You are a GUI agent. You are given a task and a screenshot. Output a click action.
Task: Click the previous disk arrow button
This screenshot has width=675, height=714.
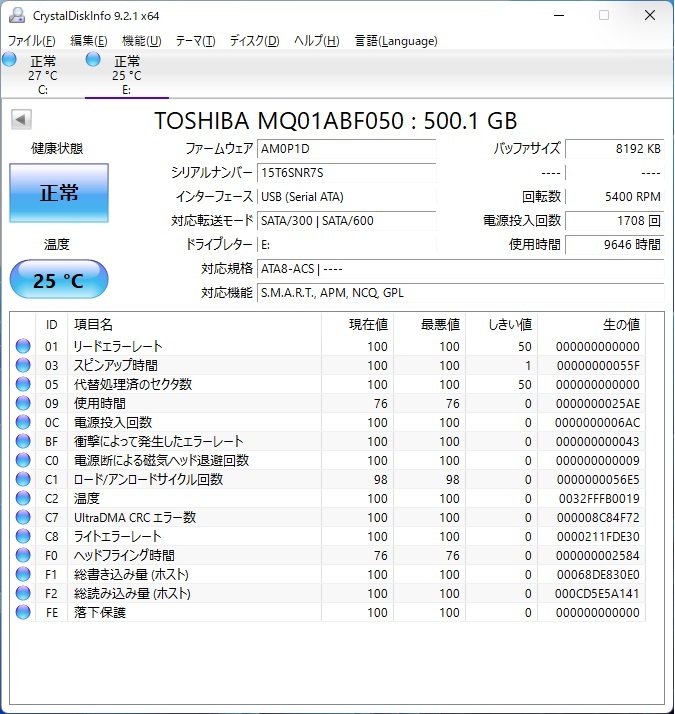[x=20, y=120]
